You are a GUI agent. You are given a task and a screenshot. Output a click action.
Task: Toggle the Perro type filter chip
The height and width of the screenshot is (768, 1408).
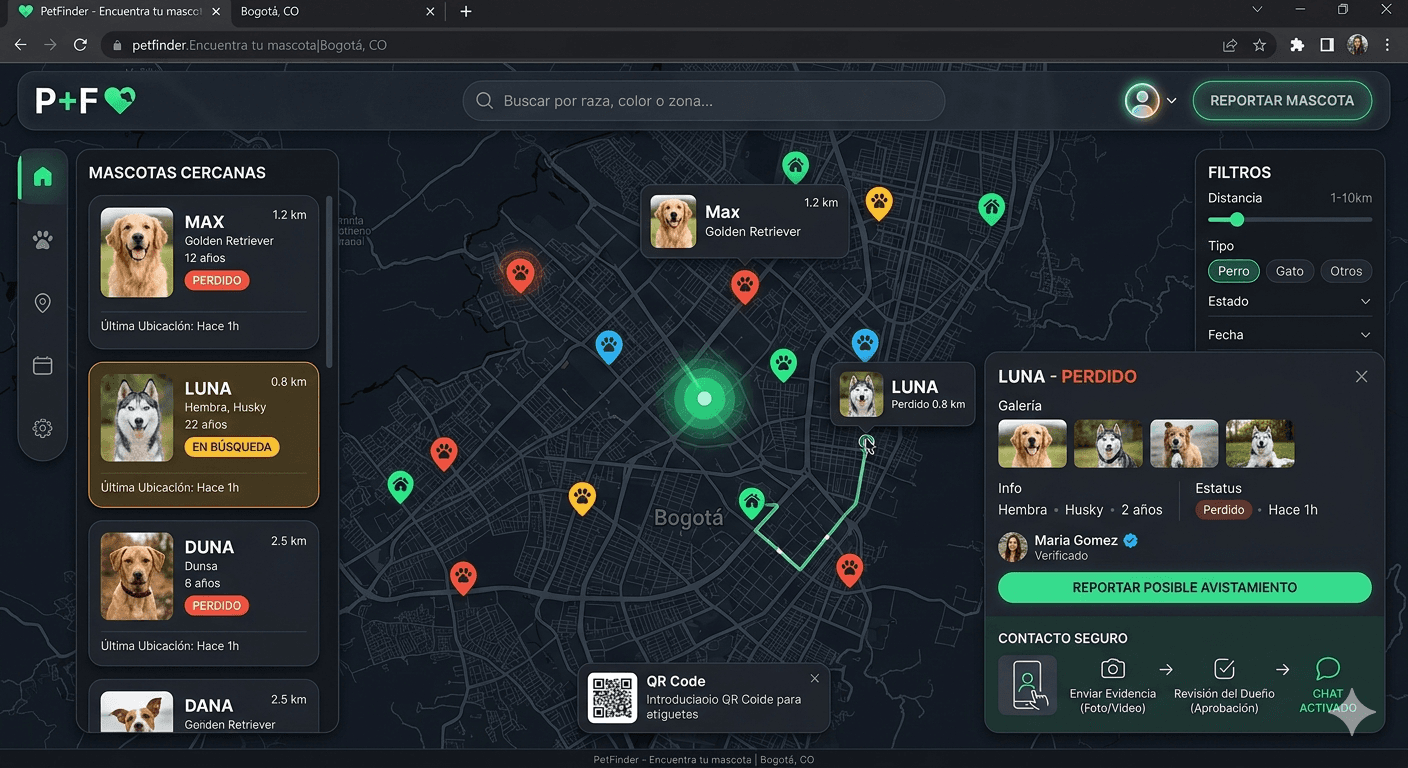[1233, 271]
